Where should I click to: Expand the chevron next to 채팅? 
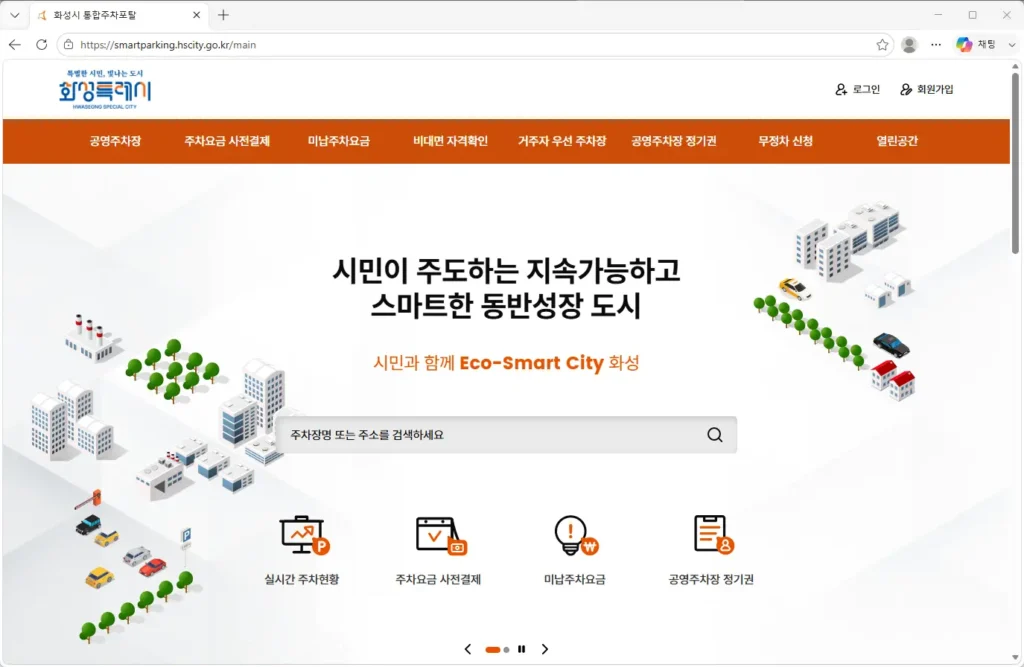point(1012,44)
